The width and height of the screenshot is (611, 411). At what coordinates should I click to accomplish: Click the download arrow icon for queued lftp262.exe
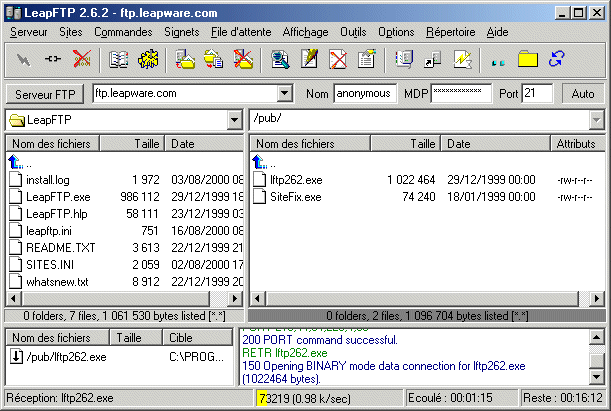tap(16, 356)
